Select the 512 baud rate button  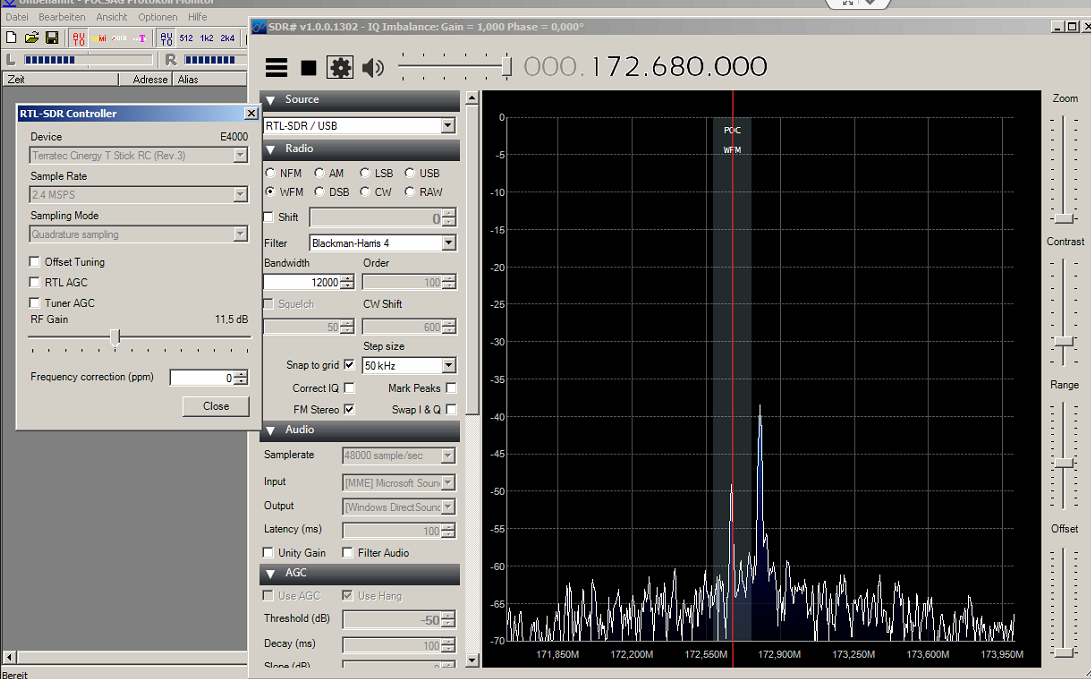point(186,38)
